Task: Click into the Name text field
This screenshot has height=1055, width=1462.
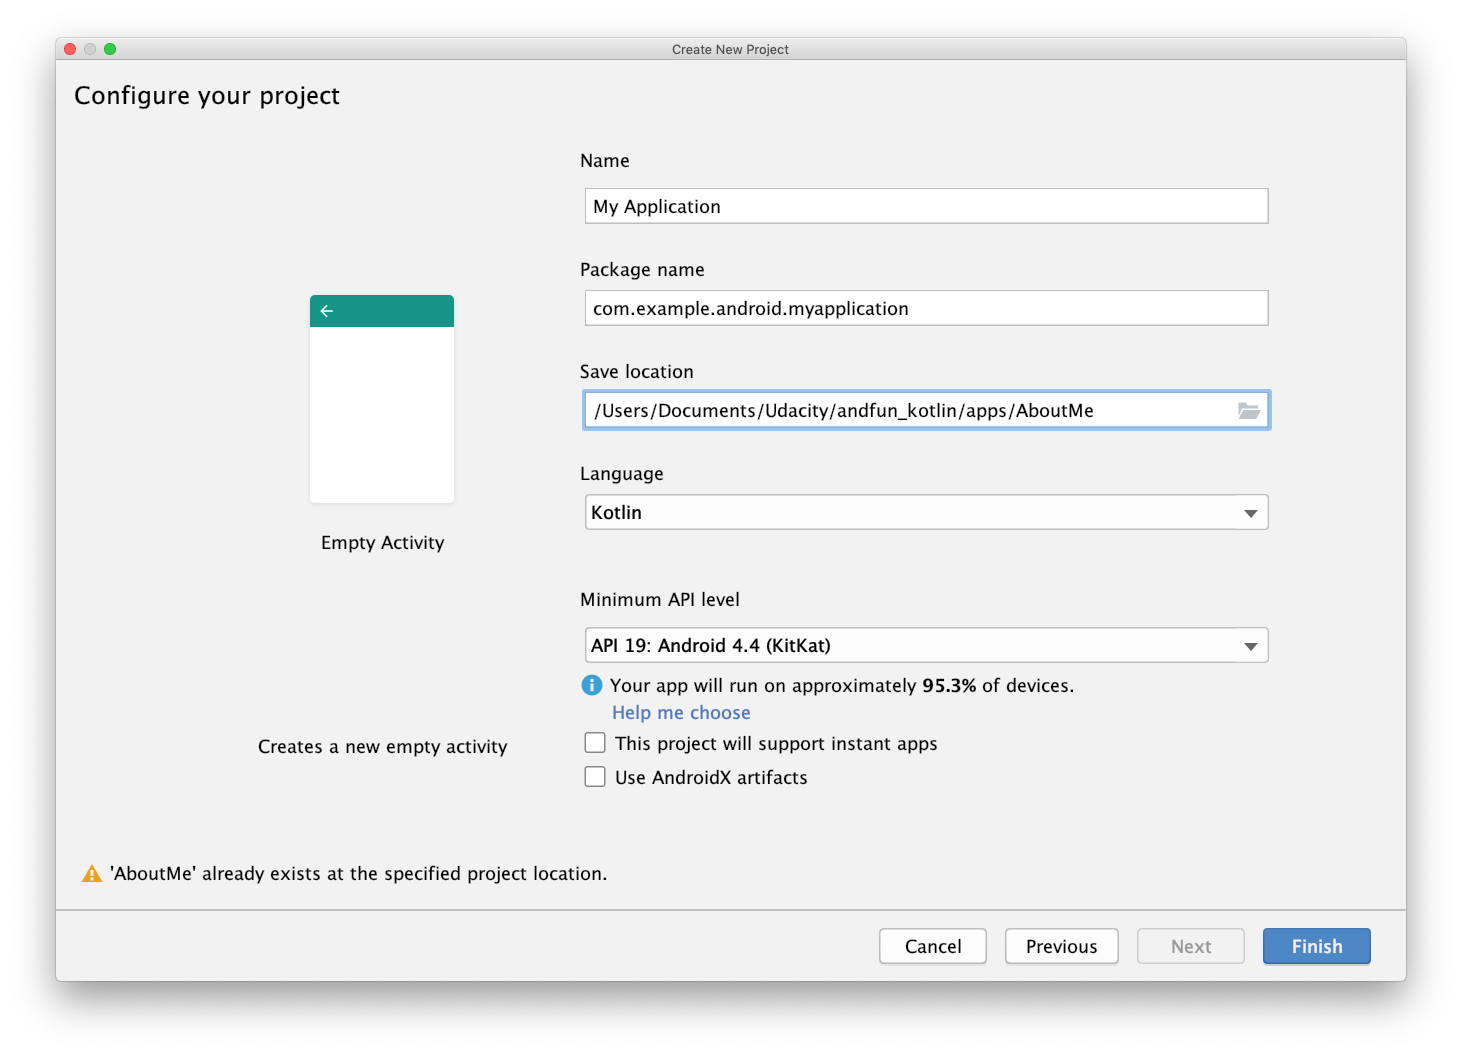Action: pyautogui.click(x=925, y=207)
